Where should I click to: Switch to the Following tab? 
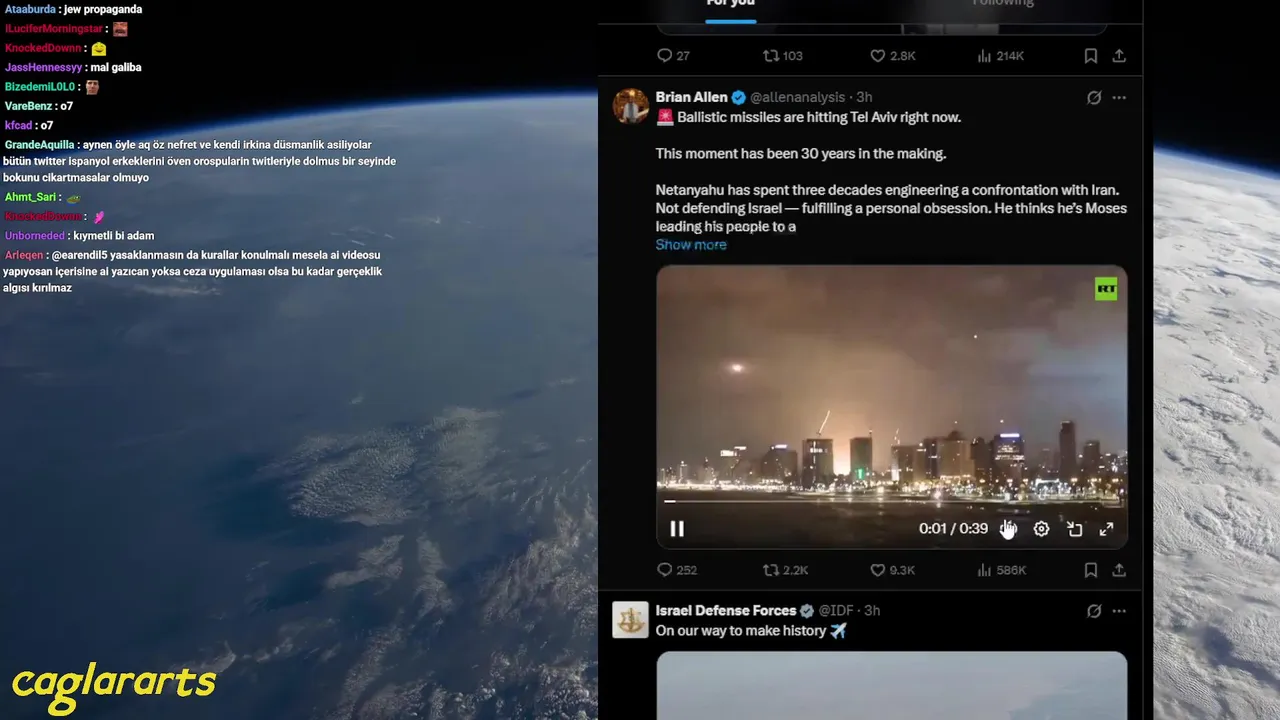1003,4
